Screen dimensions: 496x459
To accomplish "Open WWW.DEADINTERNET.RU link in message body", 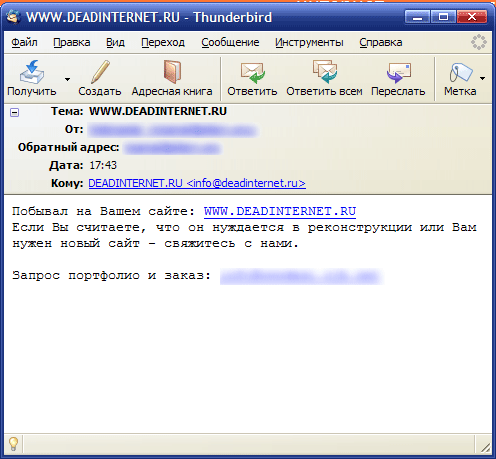I will [280, 212].
